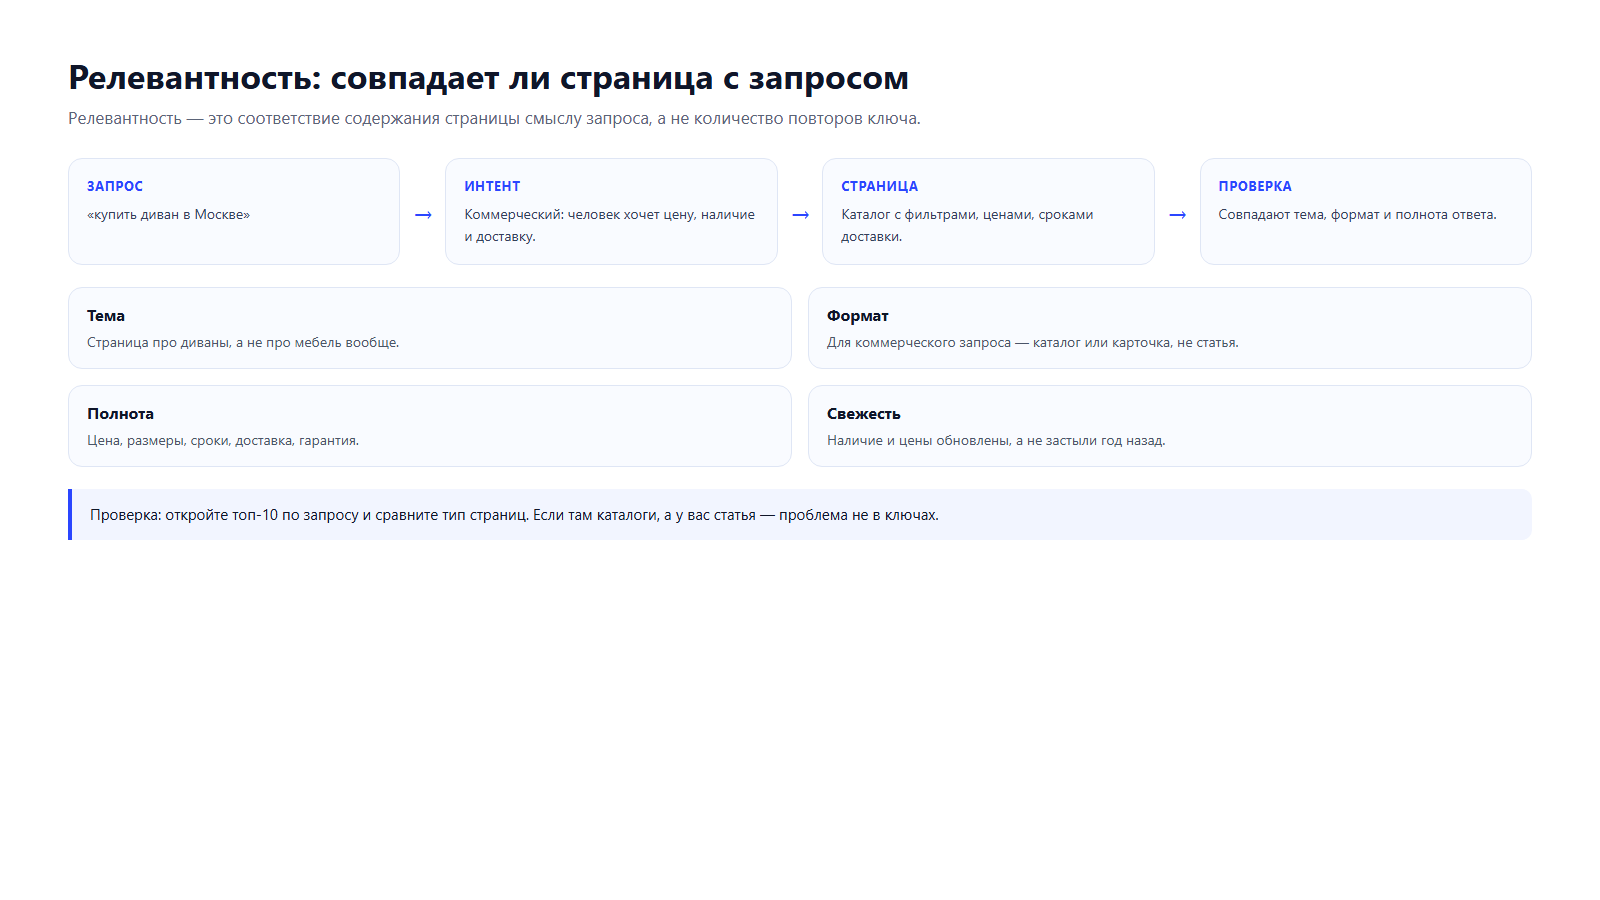The width and height of the screenshot is (1600, 900).
Task: Click 'Совпадают тема, формат и полнота ответа.'
Action: coord(1357,215)
